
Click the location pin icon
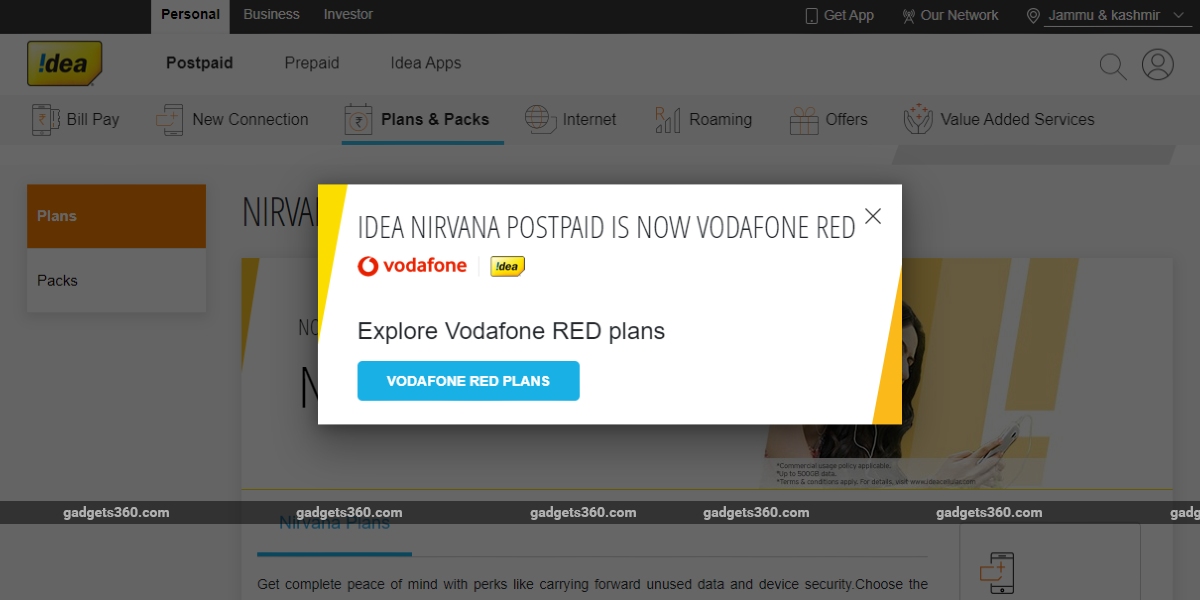[x=1033, y=16]
